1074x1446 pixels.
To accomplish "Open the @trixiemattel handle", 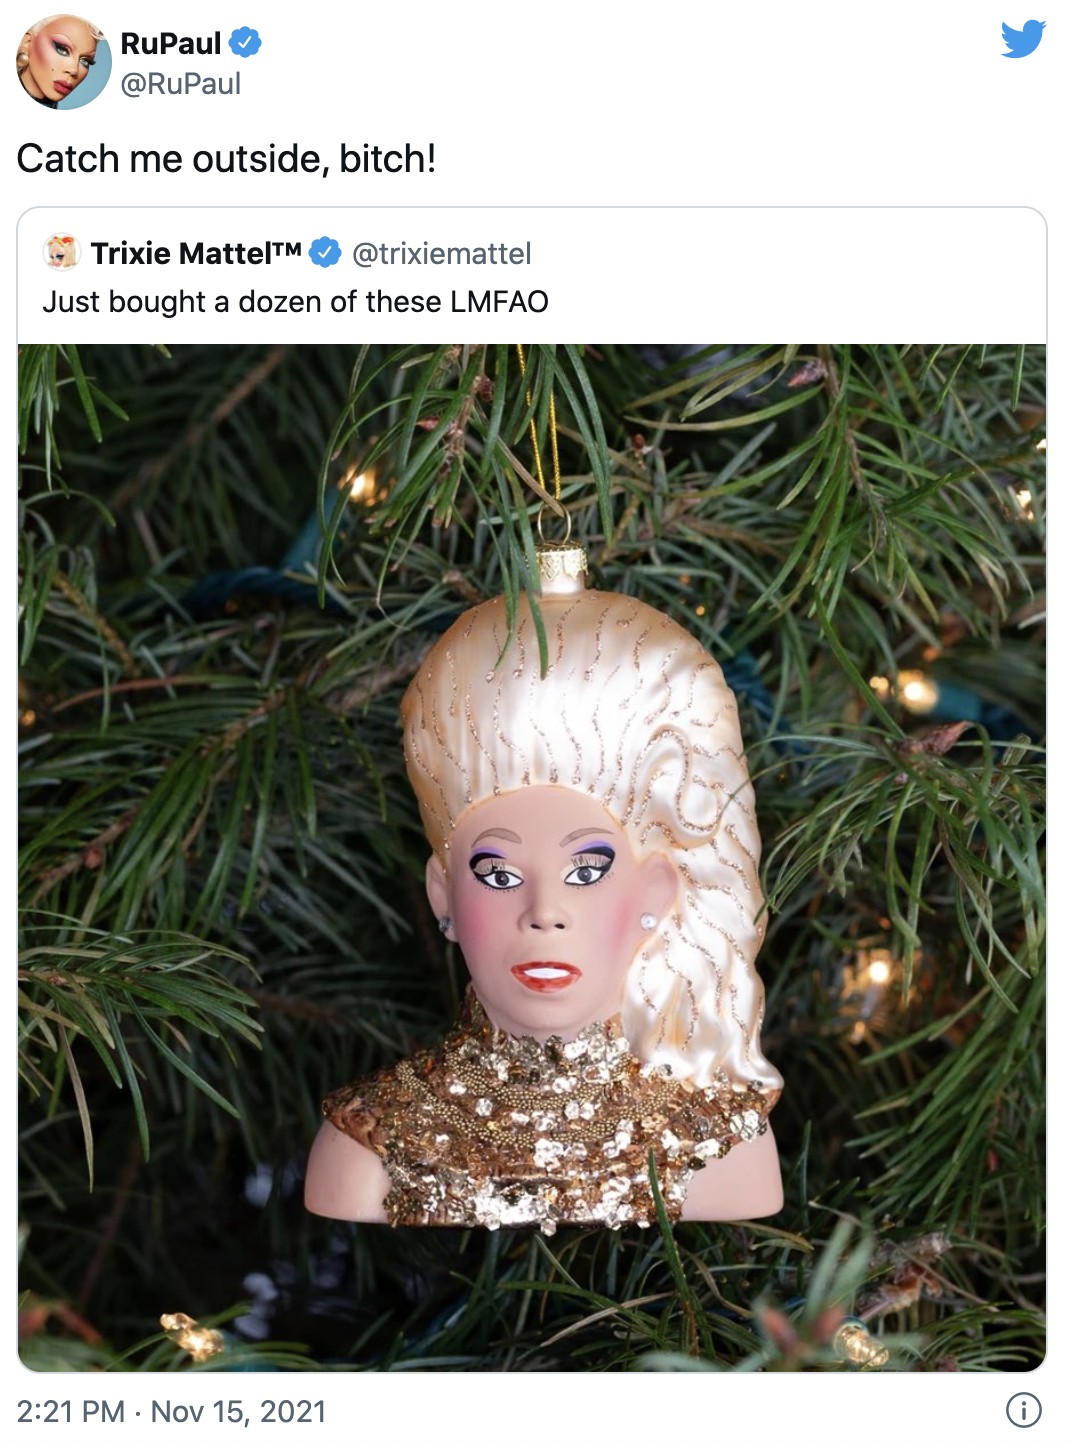I will coord(441,253).
